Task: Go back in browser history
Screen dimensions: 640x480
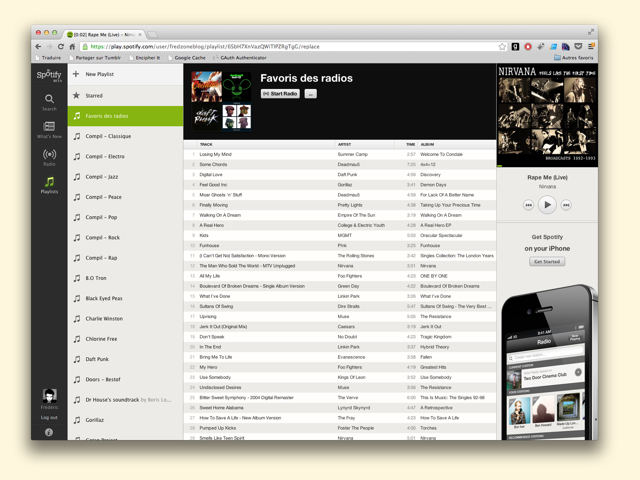Action: tap(38, 47)
